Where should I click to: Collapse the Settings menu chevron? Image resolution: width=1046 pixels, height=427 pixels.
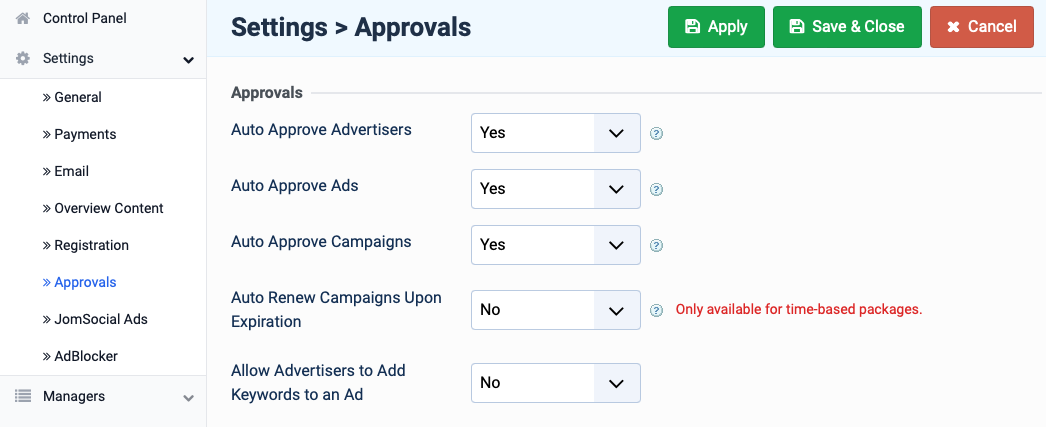189,60
